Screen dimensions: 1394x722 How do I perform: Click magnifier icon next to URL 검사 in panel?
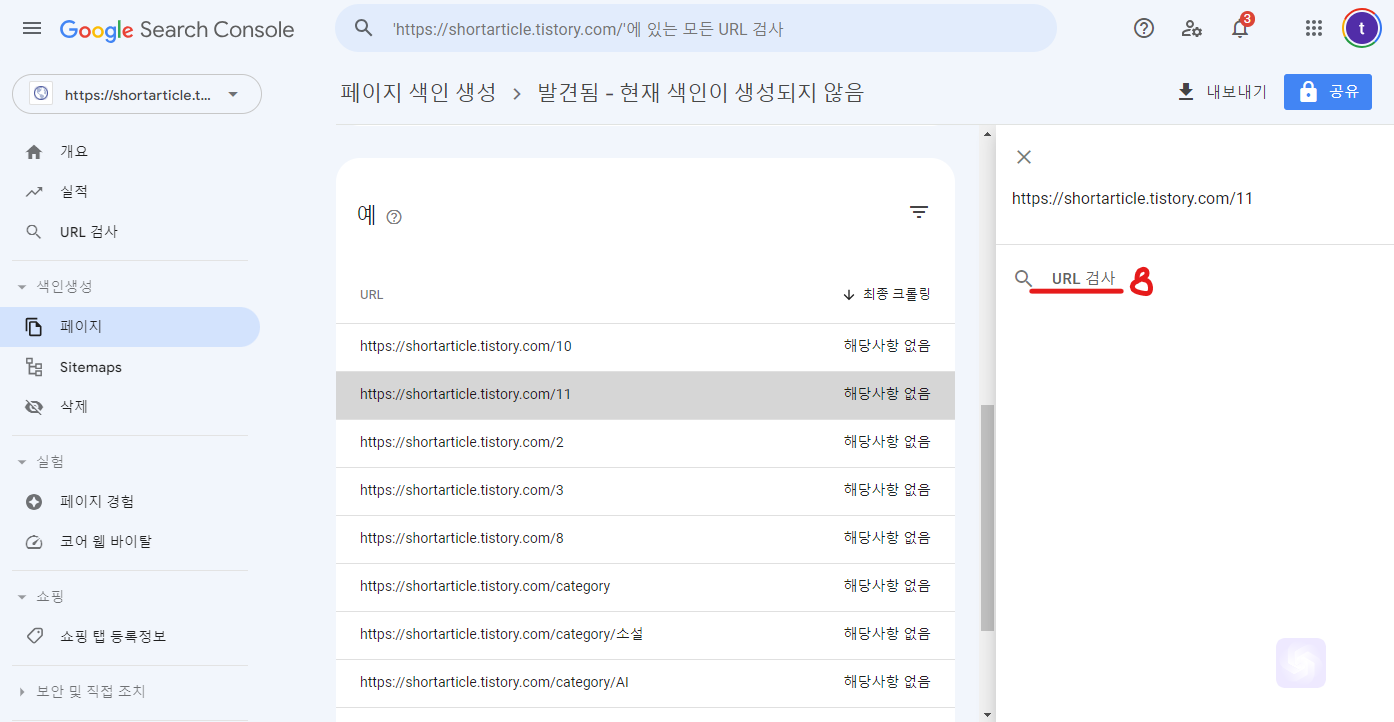(1023, 279)
